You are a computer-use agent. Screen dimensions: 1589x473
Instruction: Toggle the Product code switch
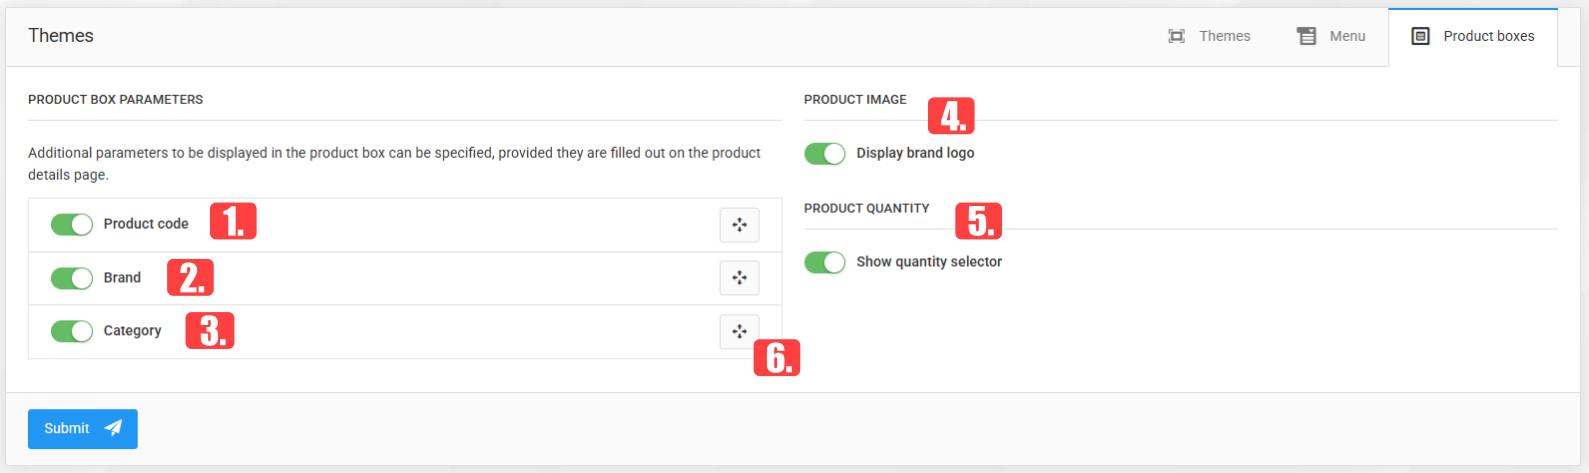(72, 224)
